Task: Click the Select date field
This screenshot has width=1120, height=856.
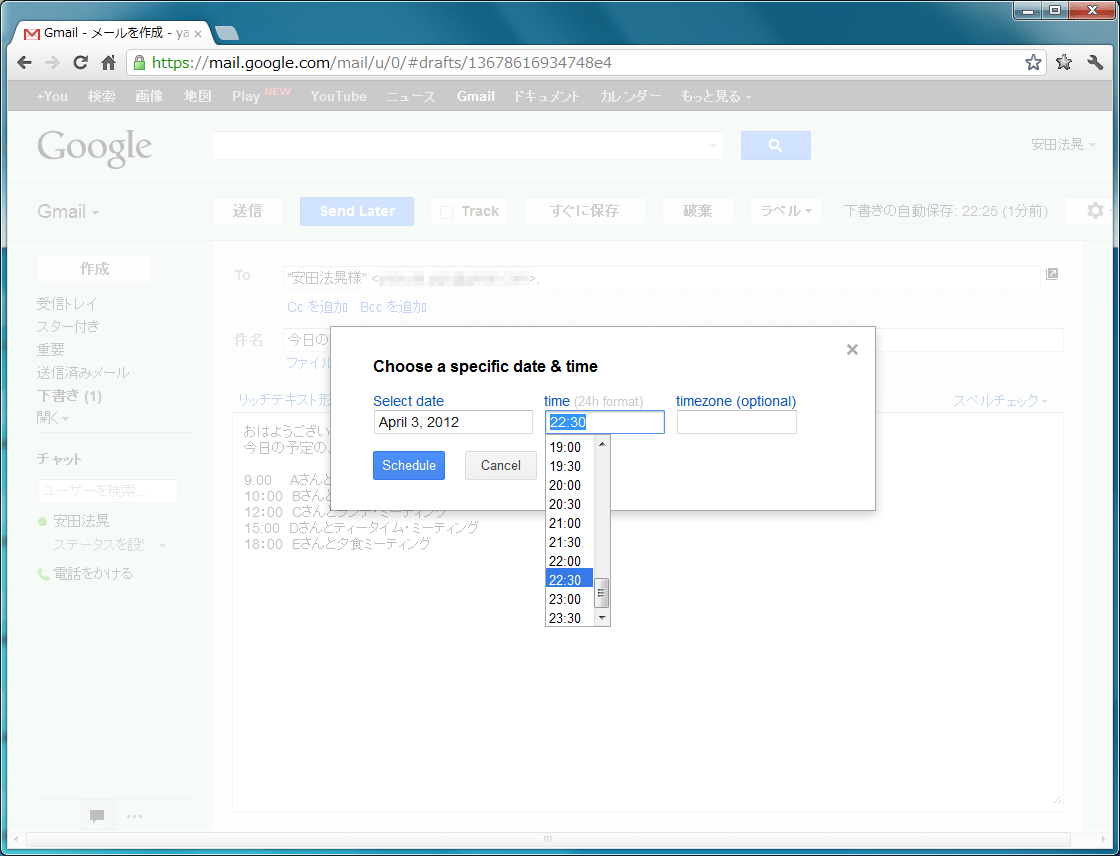Action: pyautogui.click(x=452, y=422)
